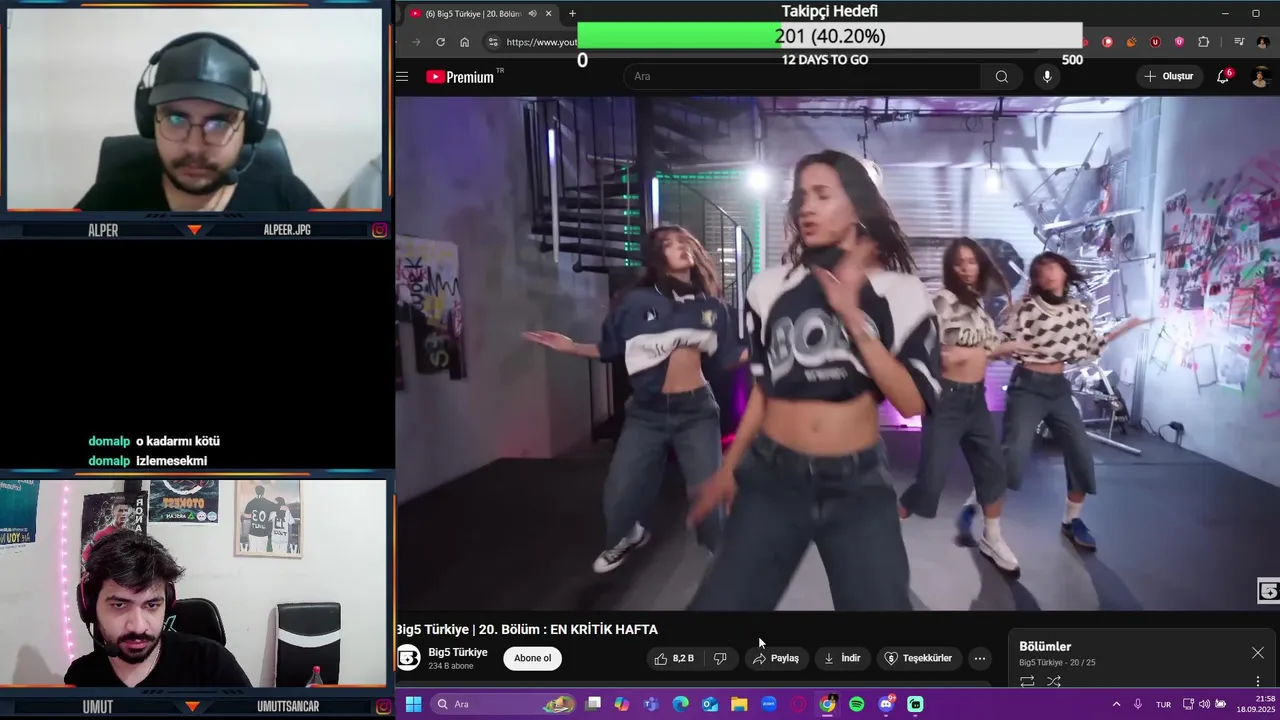Toggle playlist shuffle in Bölümler panel

click(1053, 682)
